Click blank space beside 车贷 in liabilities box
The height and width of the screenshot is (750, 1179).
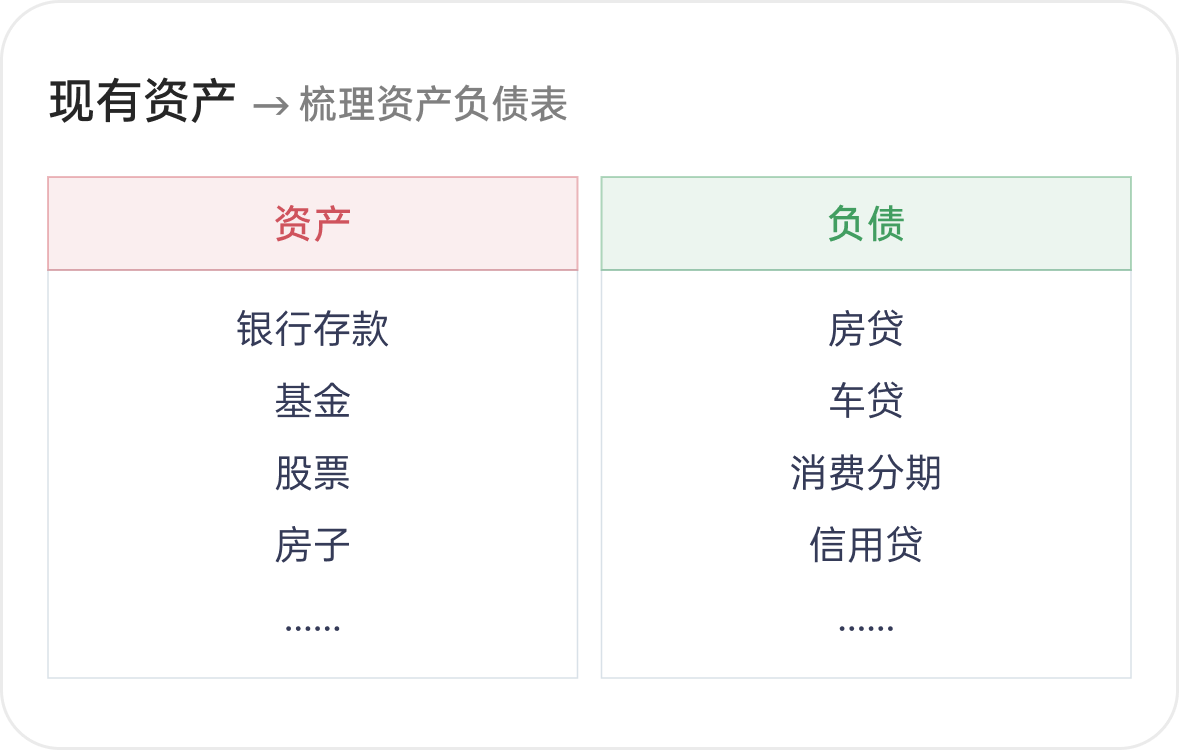(x=1030, y=401)
